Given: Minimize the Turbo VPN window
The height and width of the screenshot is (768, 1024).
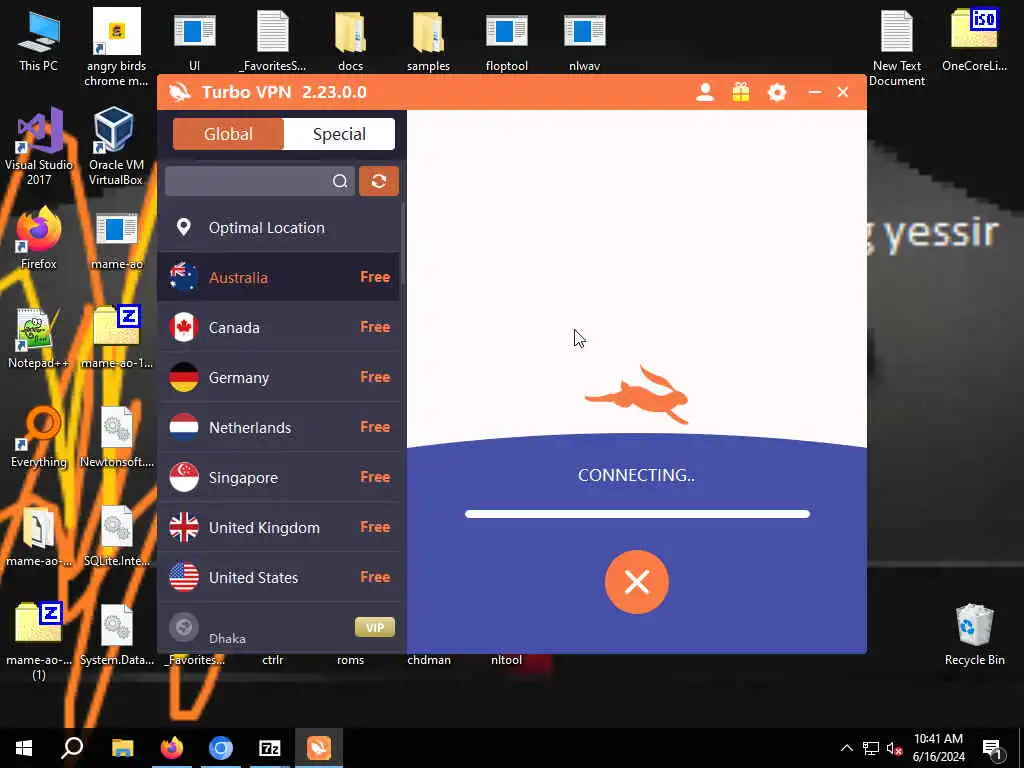Looking at the screenshot, I should click(x=814, y=92).
